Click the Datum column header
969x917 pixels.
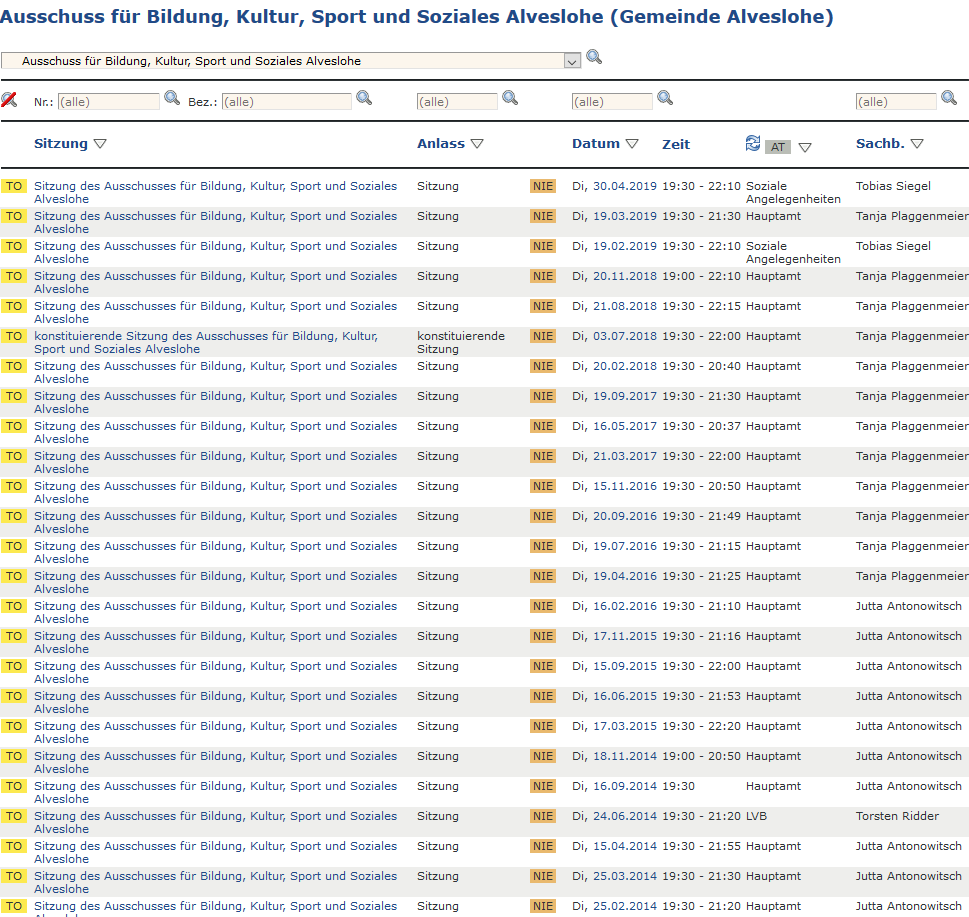[x=596, y=143]
